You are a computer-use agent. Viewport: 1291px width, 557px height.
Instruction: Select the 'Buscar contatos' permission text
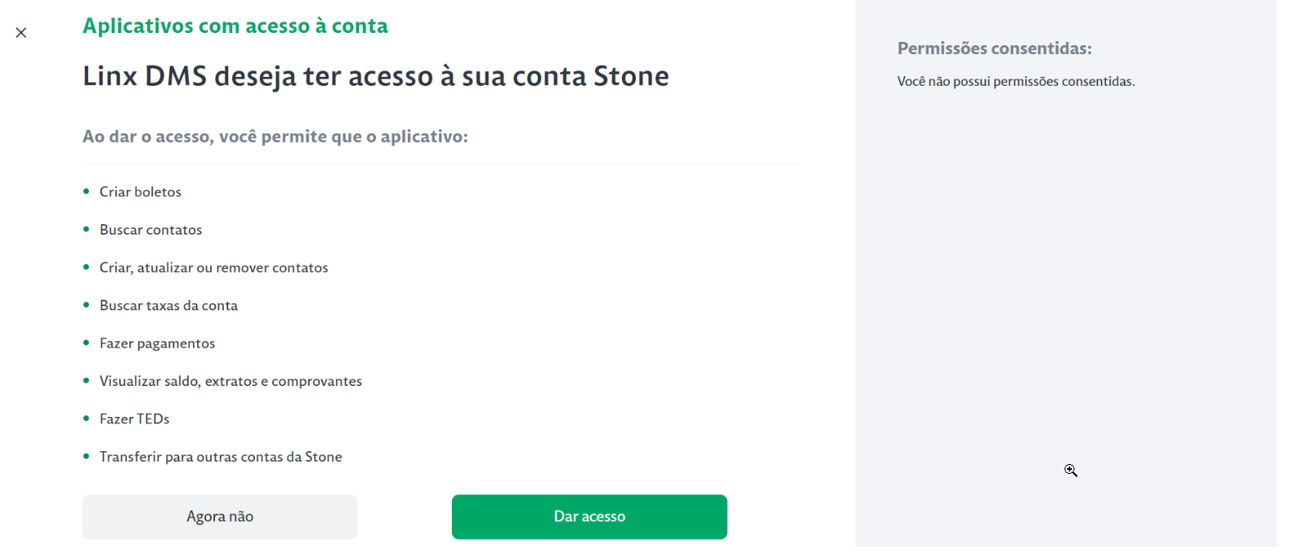pos(150,230)
